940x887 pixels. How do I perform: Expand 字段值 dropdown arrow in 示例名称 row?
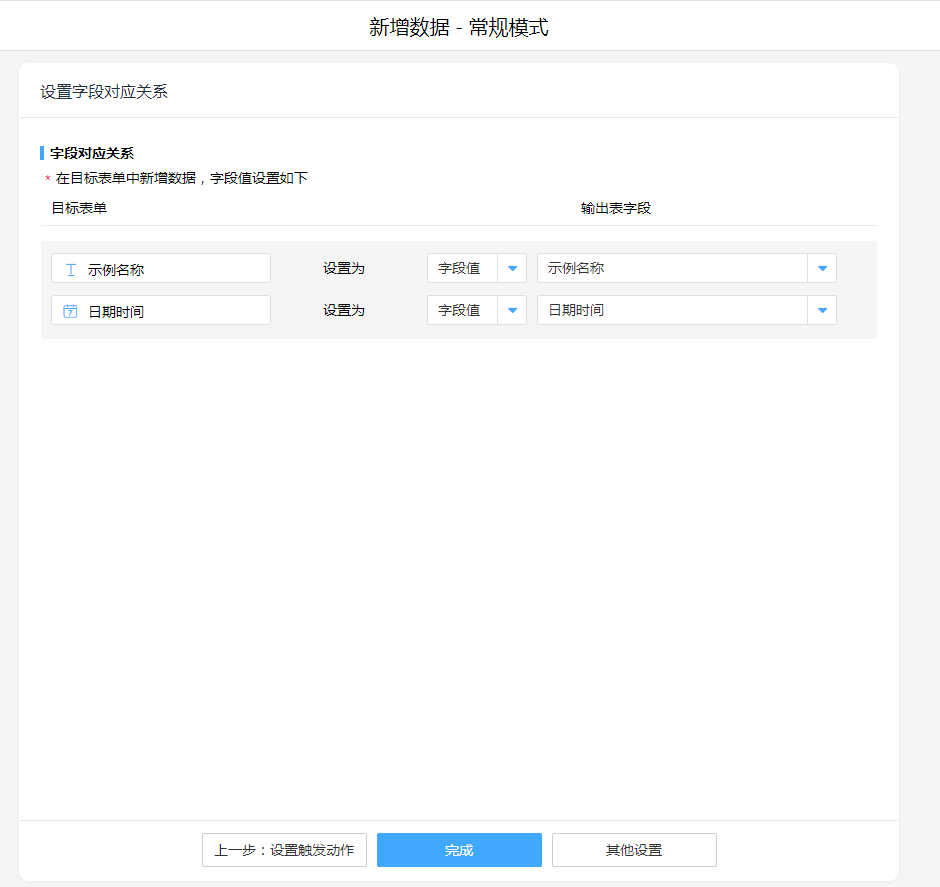click(512, 268)
